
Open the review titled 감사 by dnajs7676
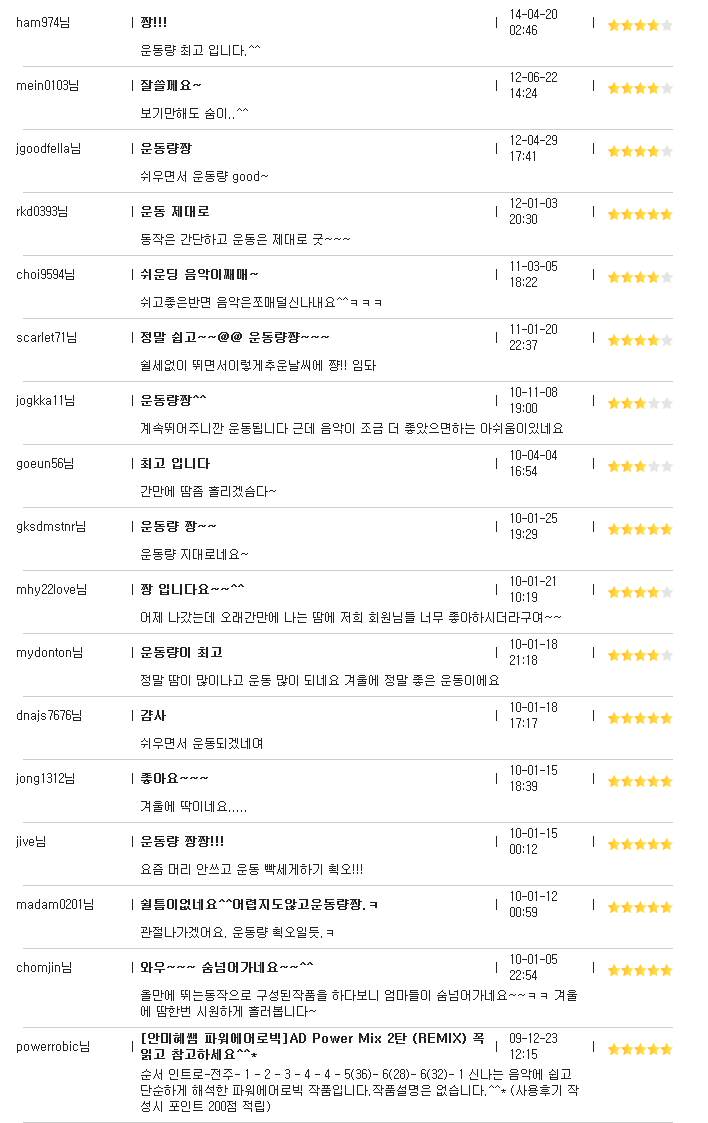153,715
